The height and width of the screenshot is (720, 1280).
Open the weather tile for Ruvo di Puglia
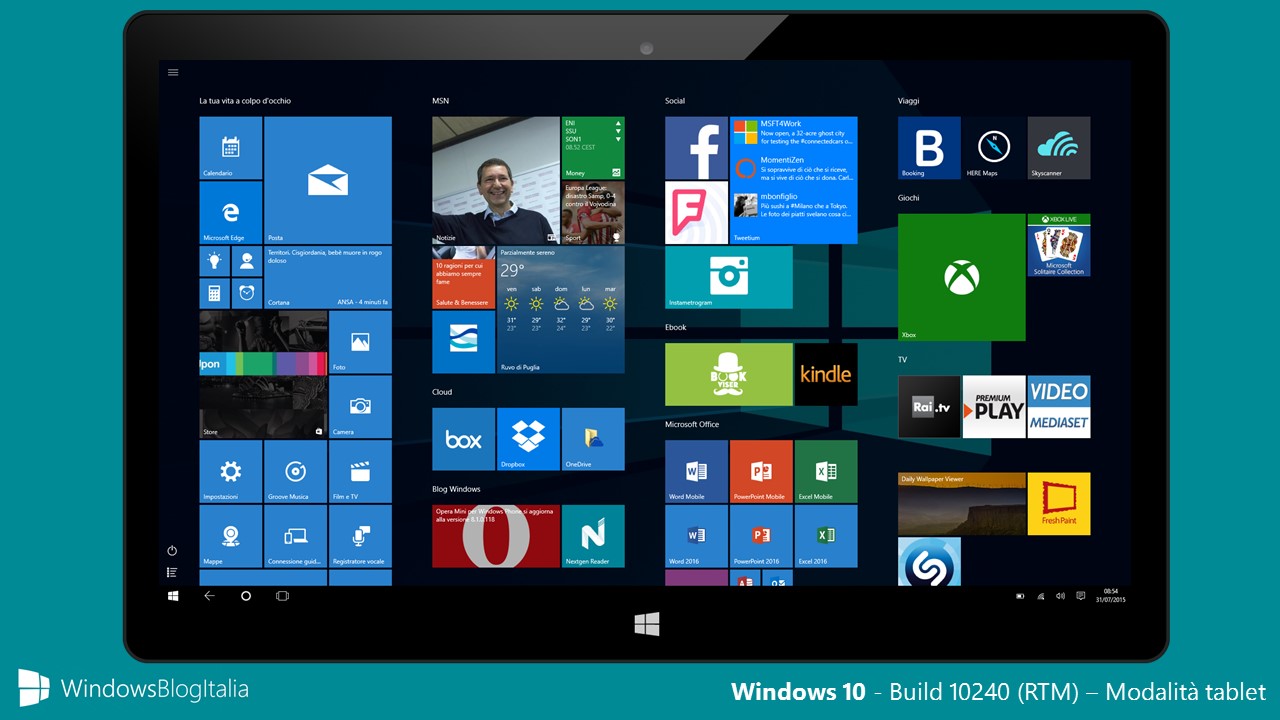(x=561, y=310)
